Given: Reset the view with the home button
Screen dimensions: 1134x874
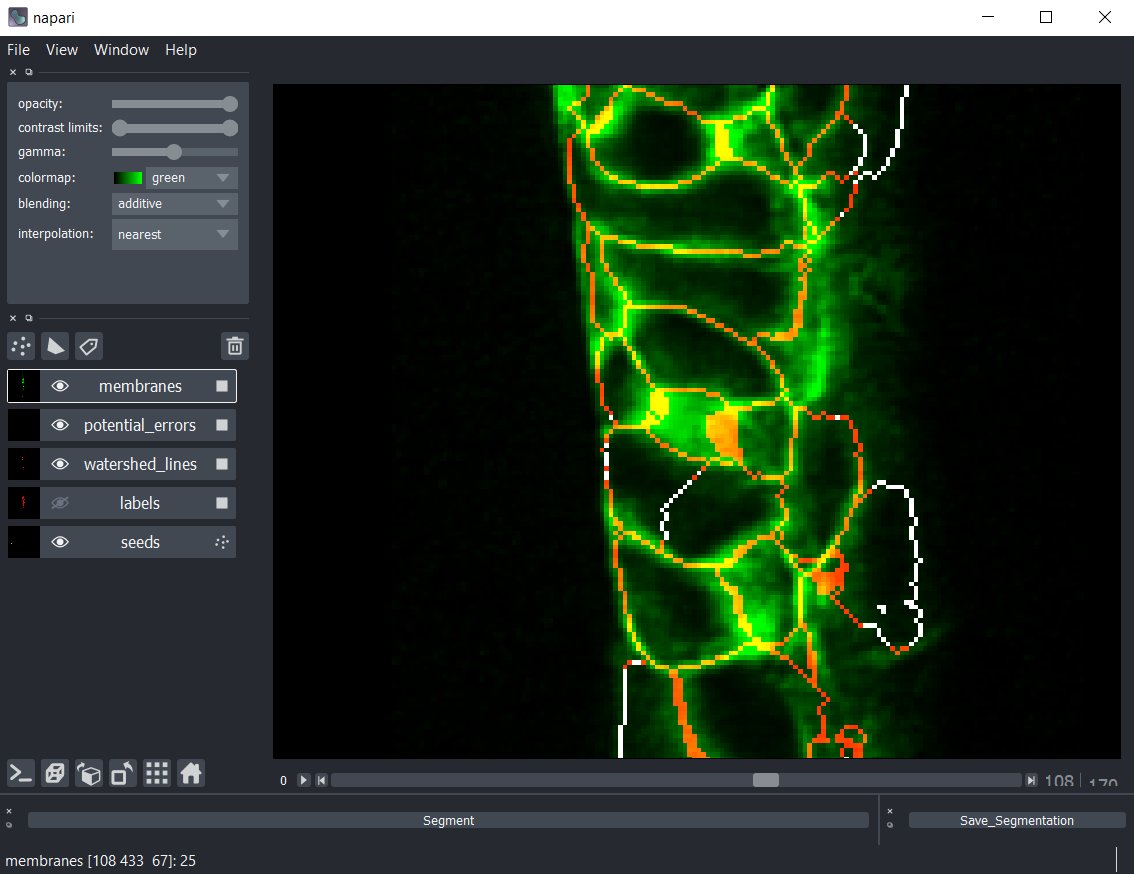Looking at the screenshot, I should (191, 773).
